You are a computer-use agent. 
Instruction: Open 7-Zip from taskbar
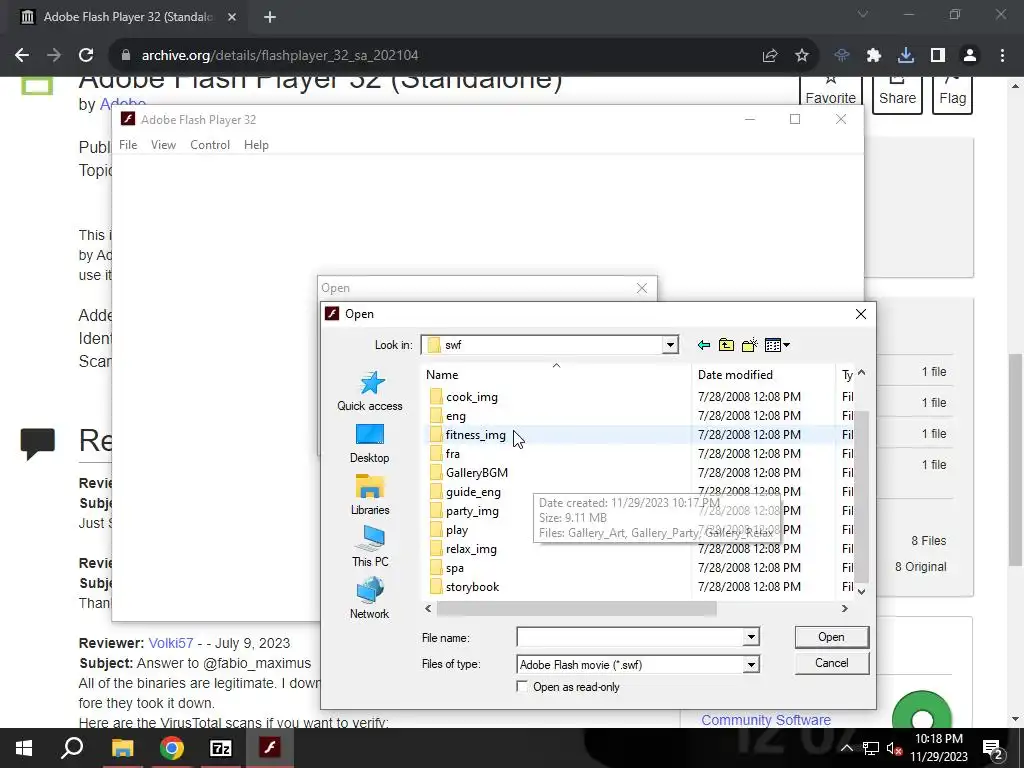click(221, 748)
